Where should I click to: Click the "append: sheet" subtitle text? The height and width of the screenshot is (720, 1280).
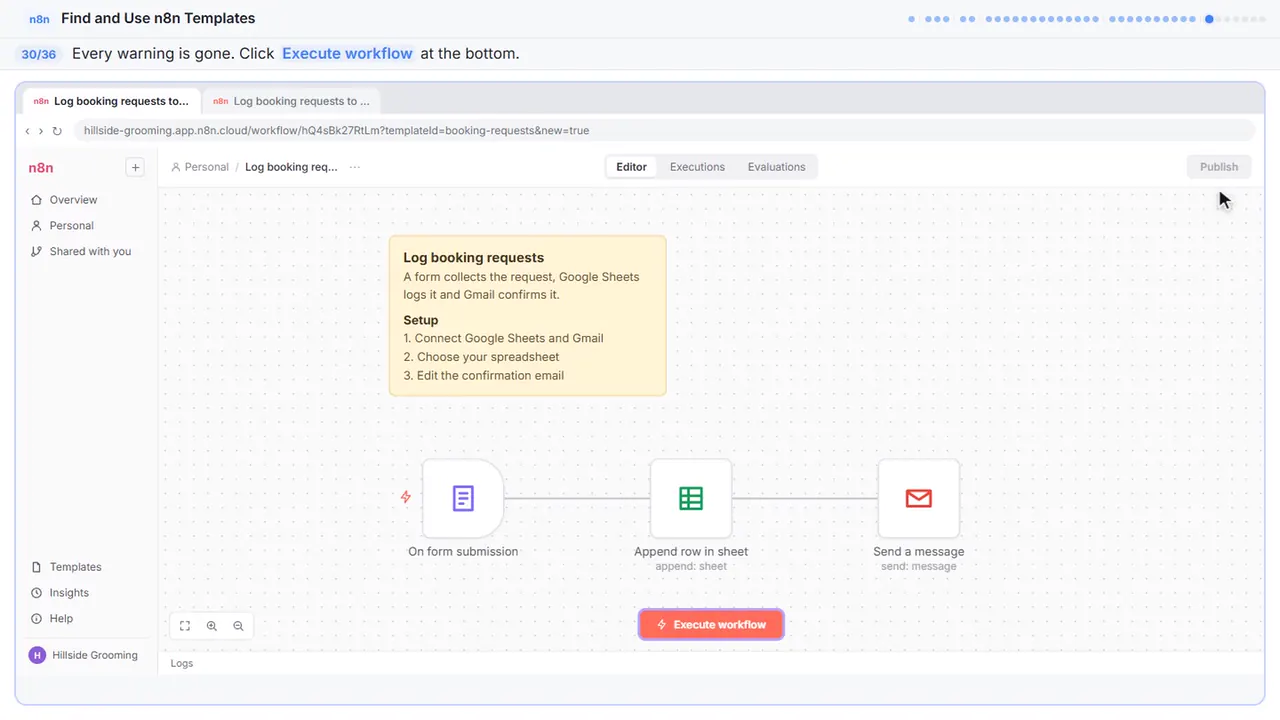(691, 567)
